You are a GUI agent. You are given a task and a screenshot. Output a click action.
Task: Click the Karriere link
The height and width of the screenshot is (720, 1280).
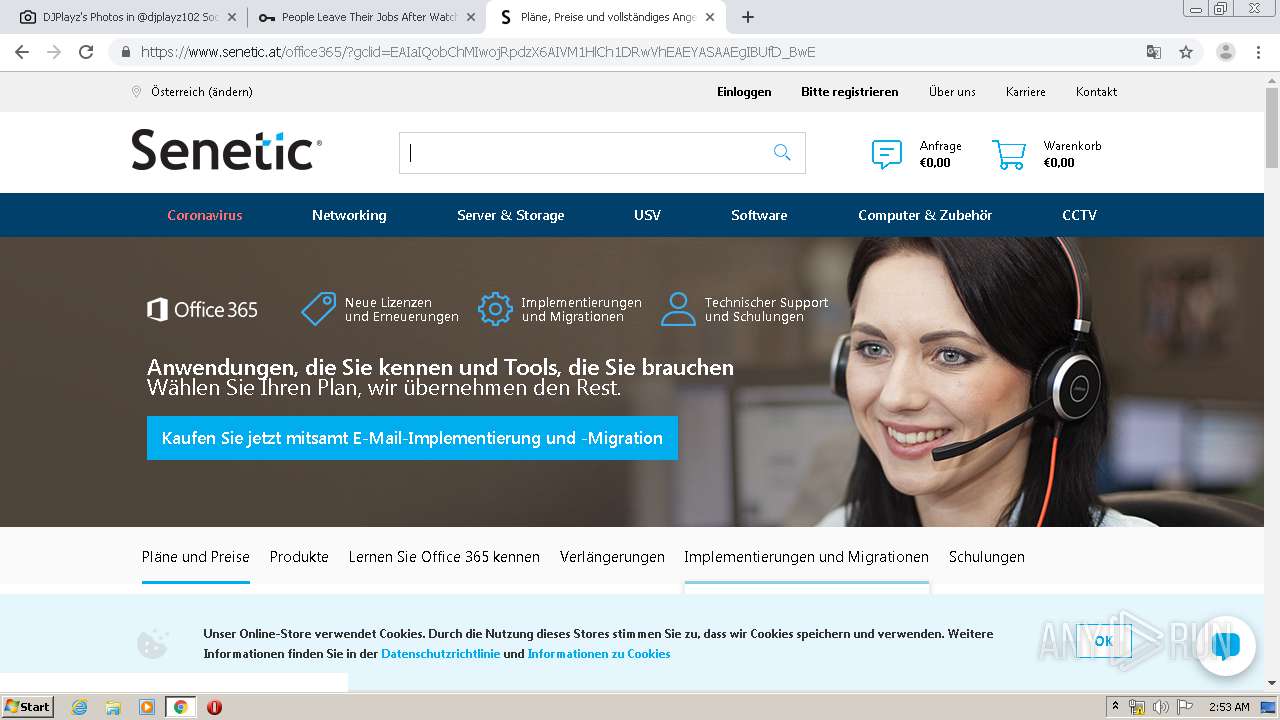coord(1026,91)
